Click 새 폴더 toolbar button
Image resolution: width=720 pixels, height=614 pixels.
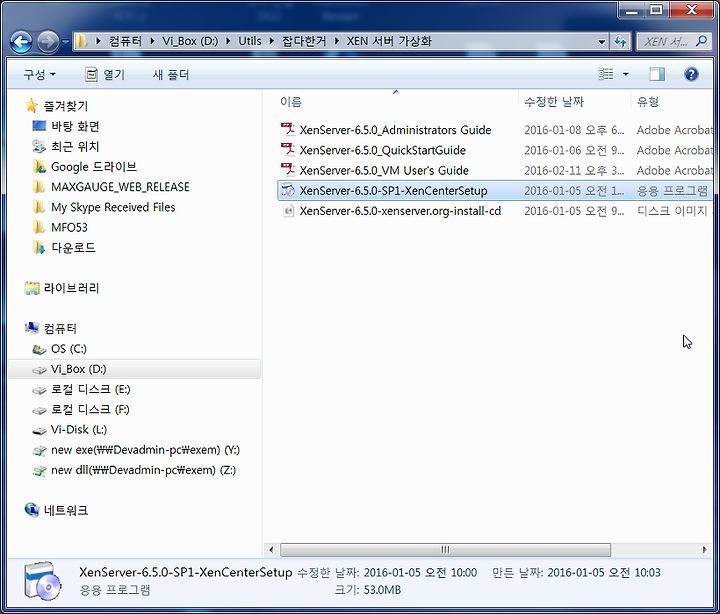(171, 74)
